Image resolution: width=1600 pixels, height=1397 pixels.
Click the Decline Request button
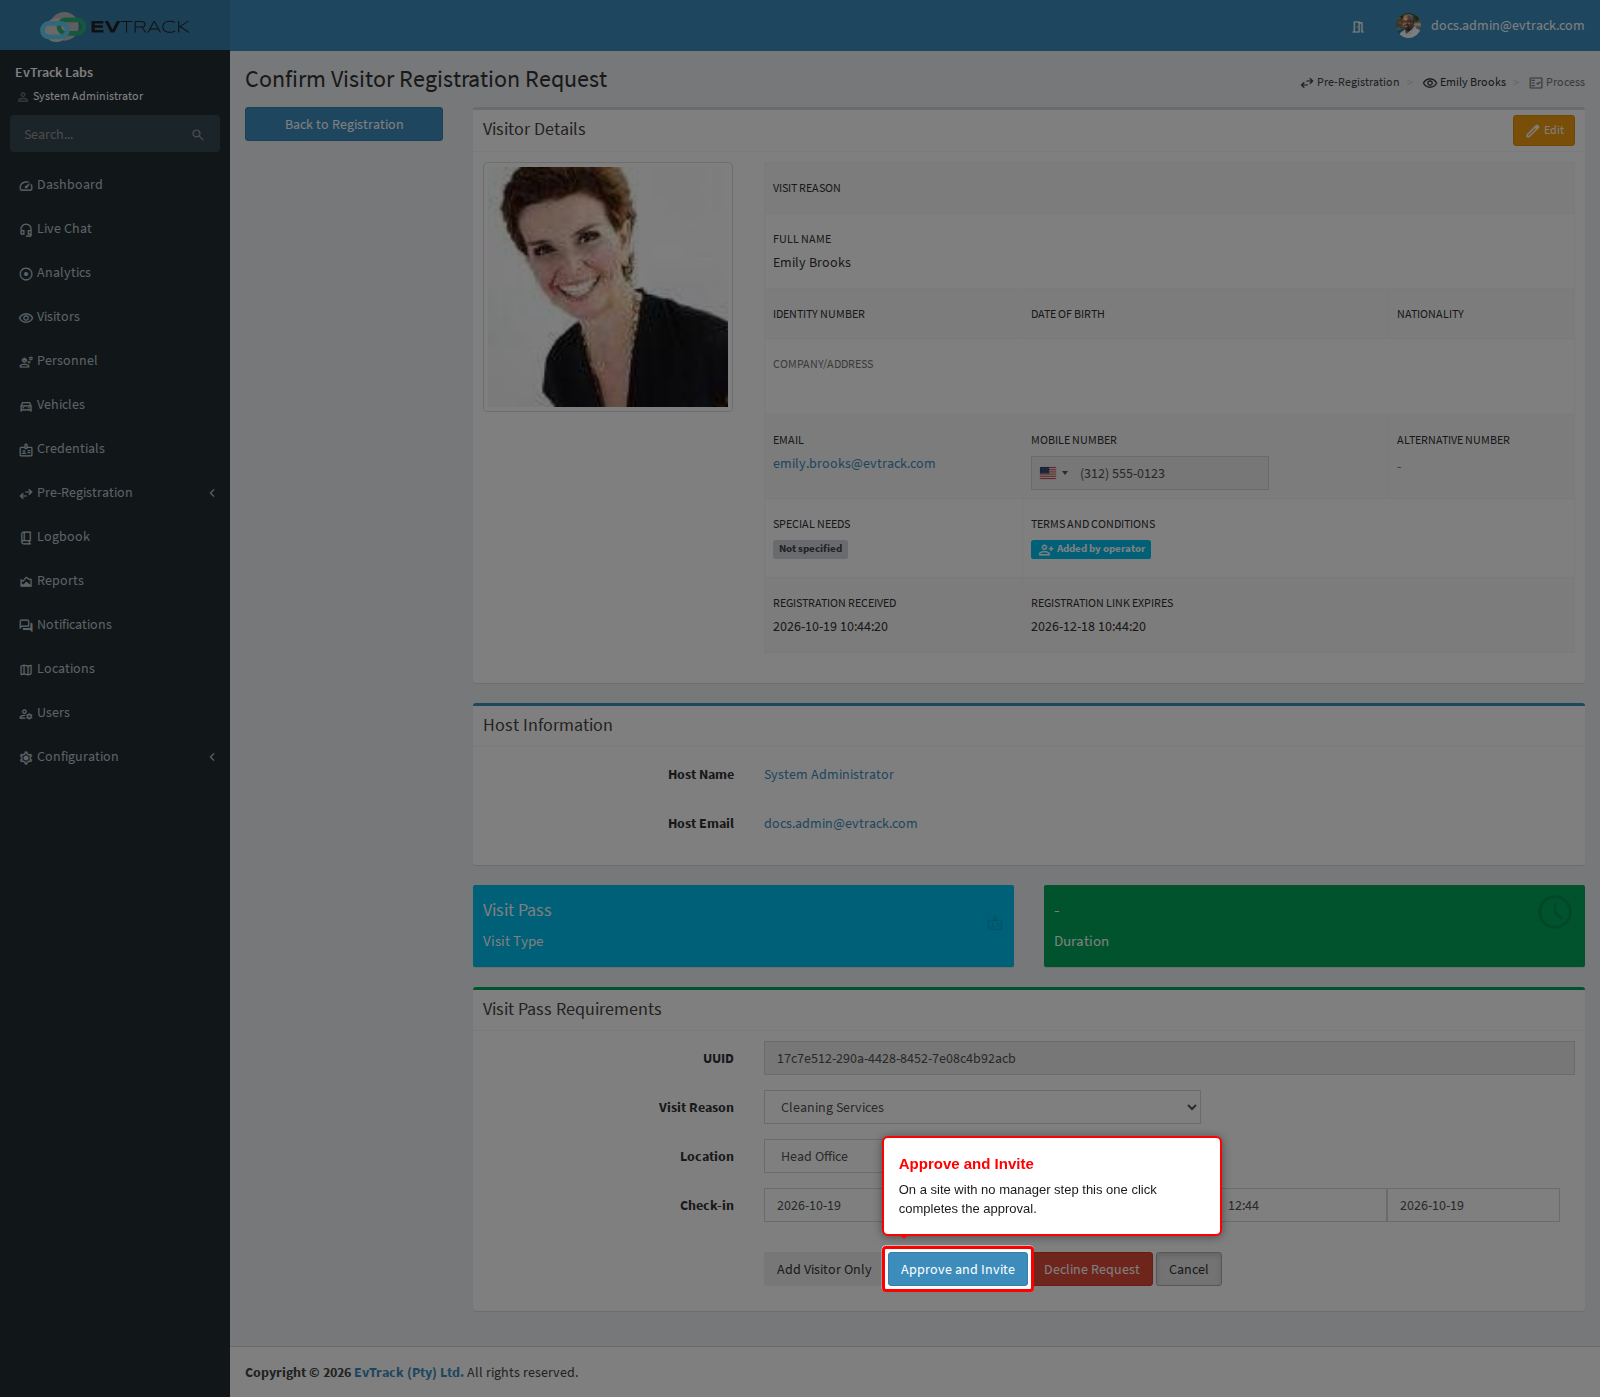point(1092,1269)
